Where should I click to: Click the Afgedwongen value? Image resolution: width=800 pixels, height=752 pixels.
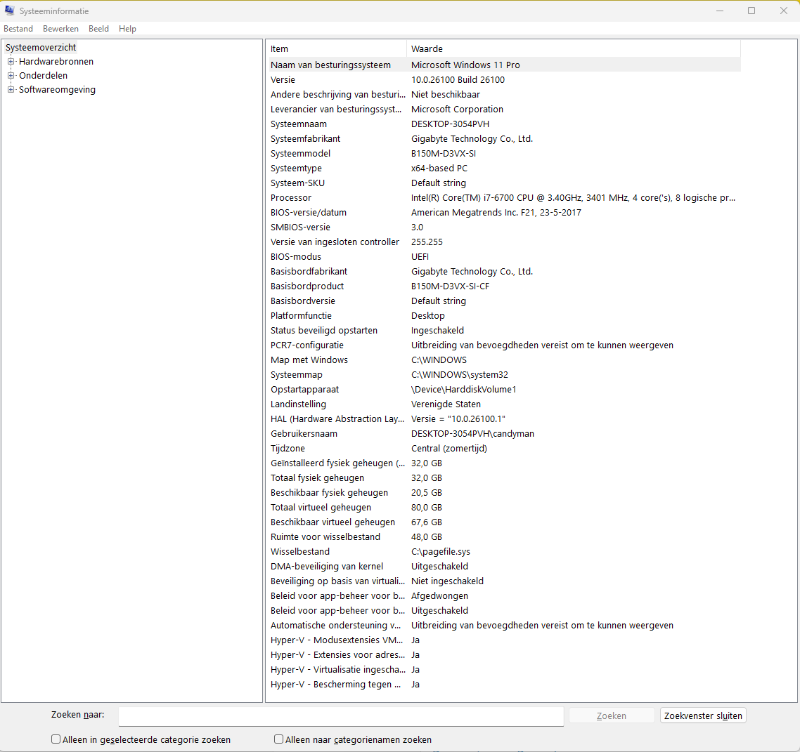point(439,596)
